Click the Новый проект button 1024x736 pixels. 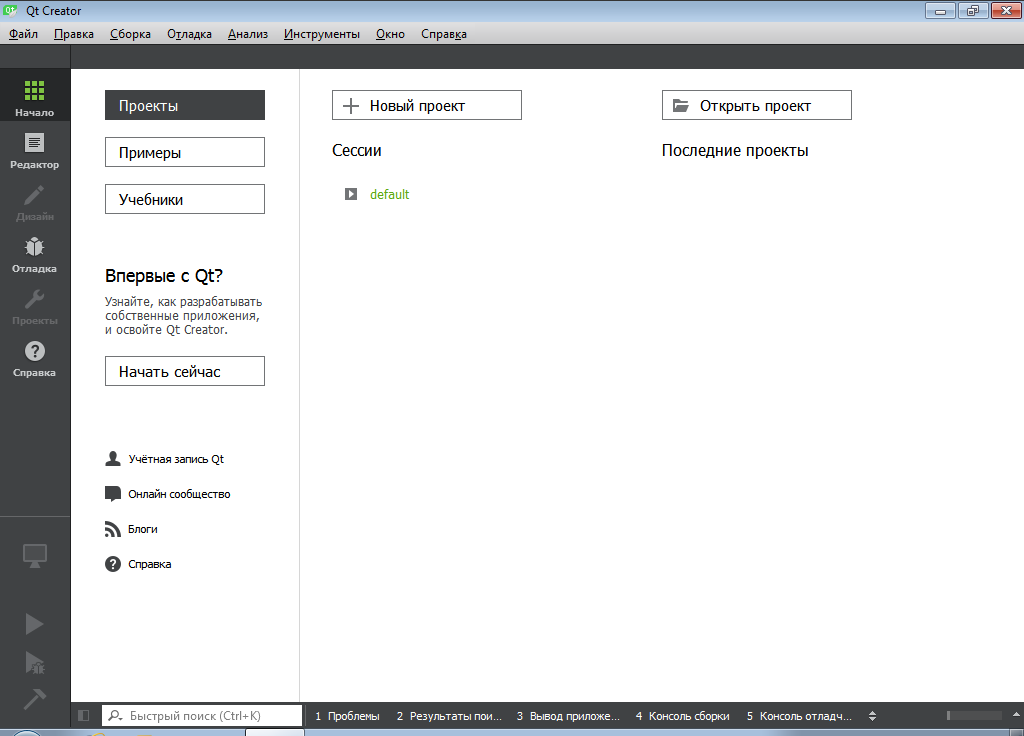click(427, 105)
